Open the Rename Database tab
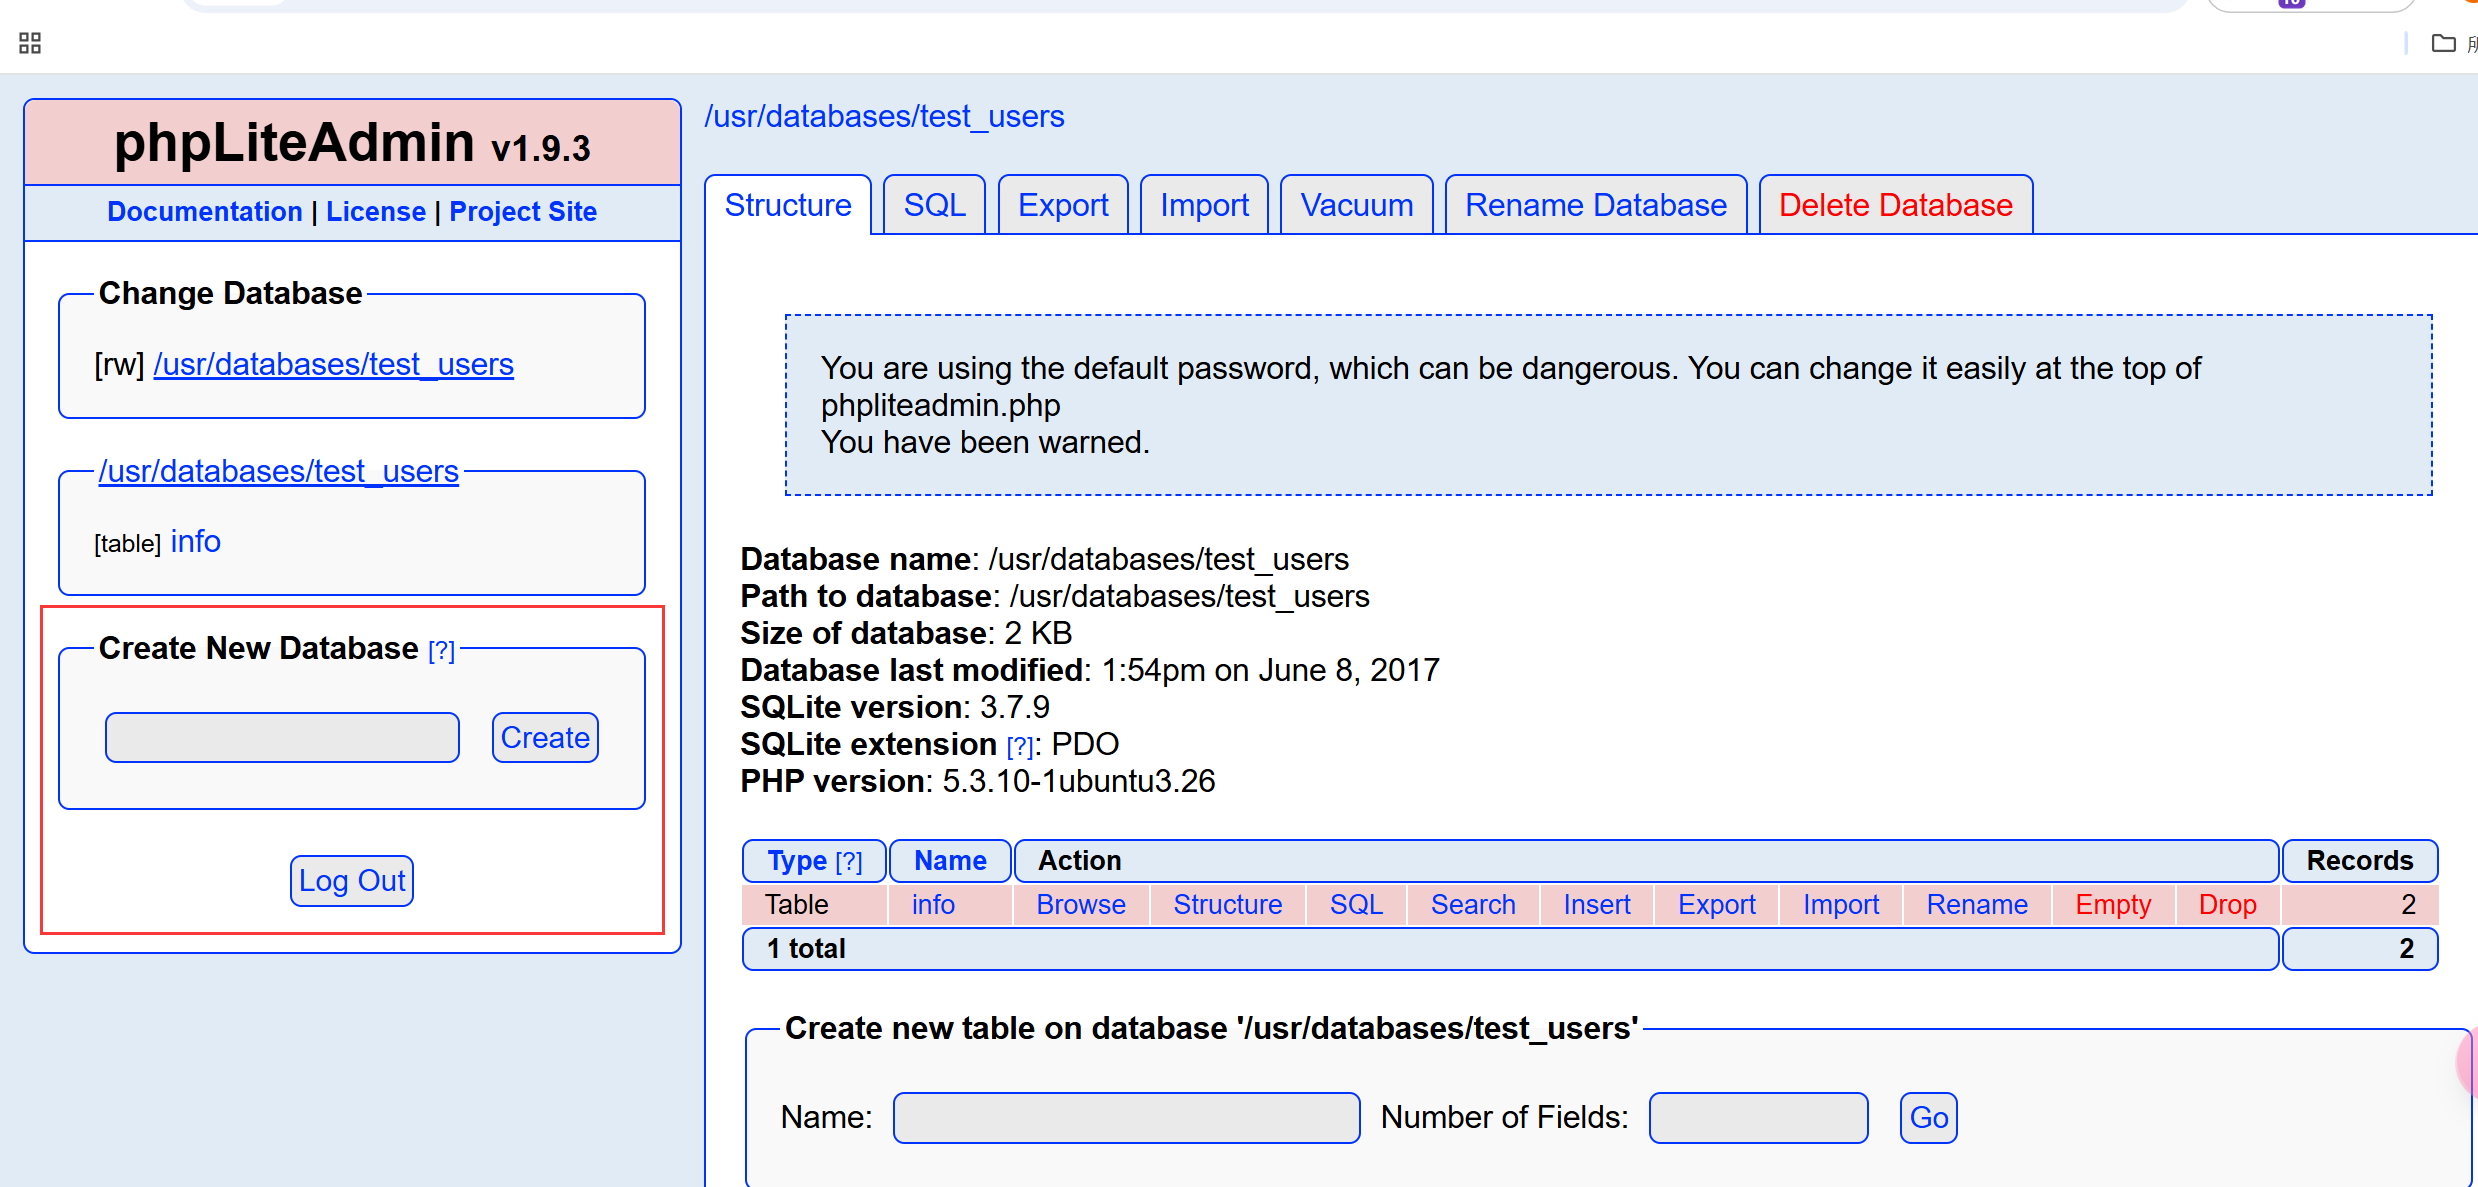This screenshot has width=2478, height=1187. point(1596,205)
